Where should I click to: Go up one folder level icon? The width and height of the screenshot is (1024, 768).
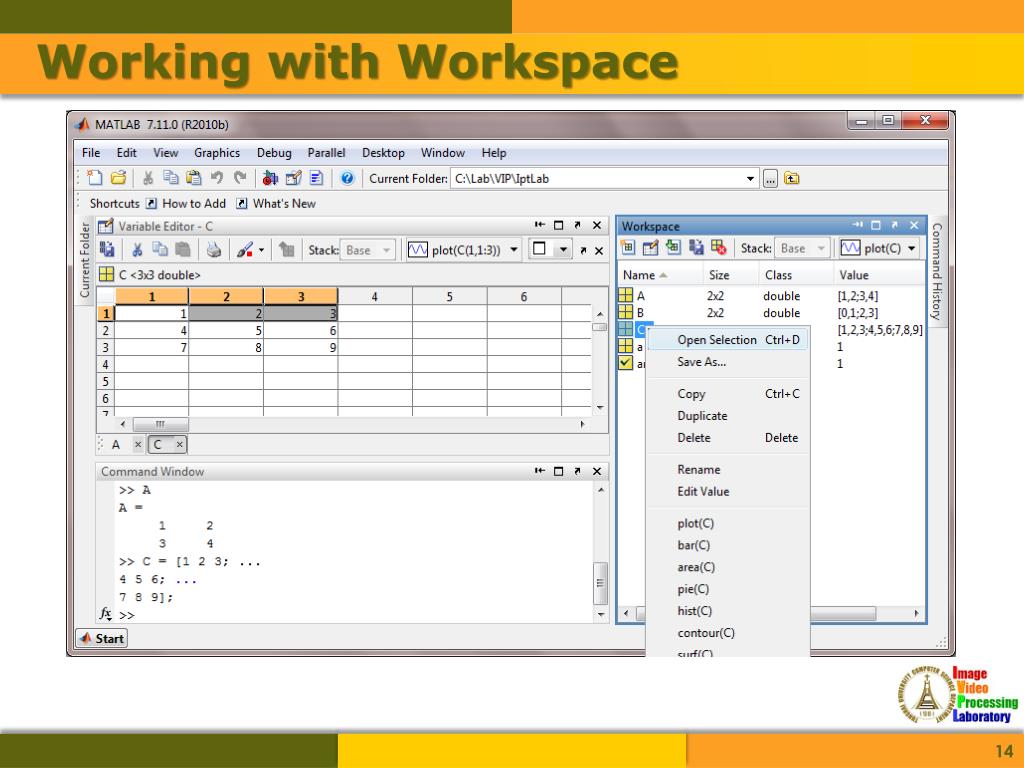click(792, 178)
